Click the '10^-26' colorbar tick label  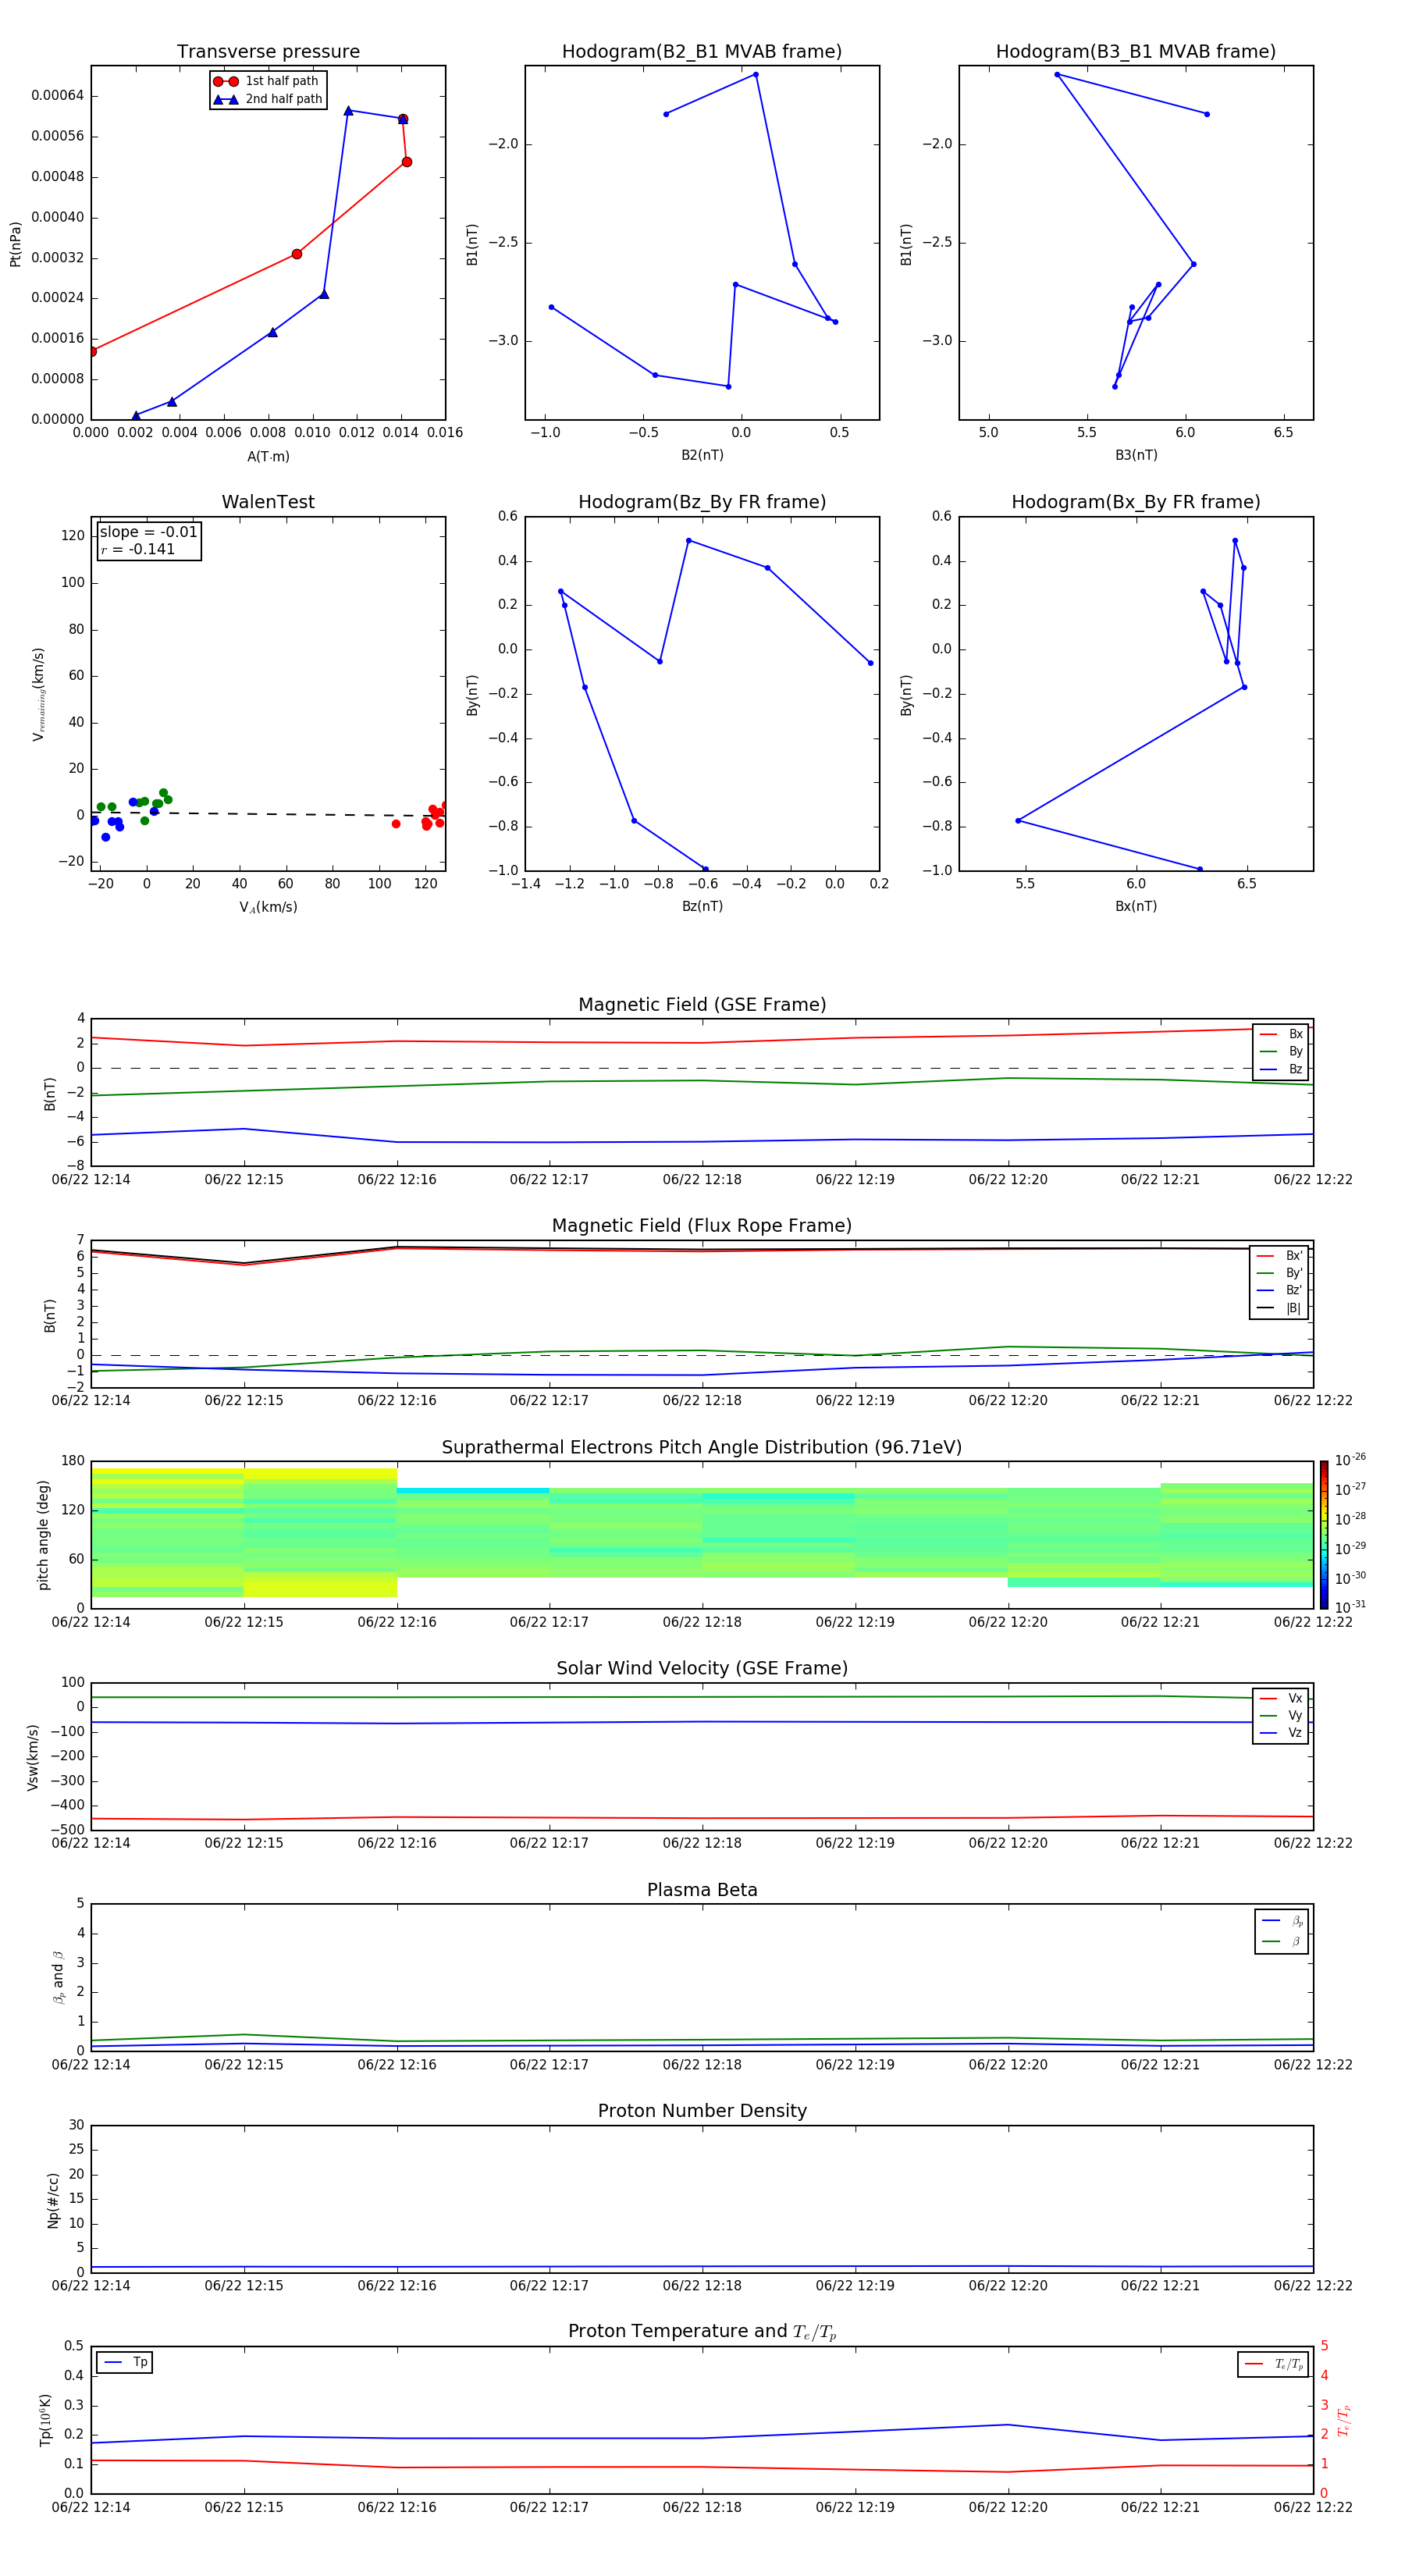[x=1350, y=1460]
